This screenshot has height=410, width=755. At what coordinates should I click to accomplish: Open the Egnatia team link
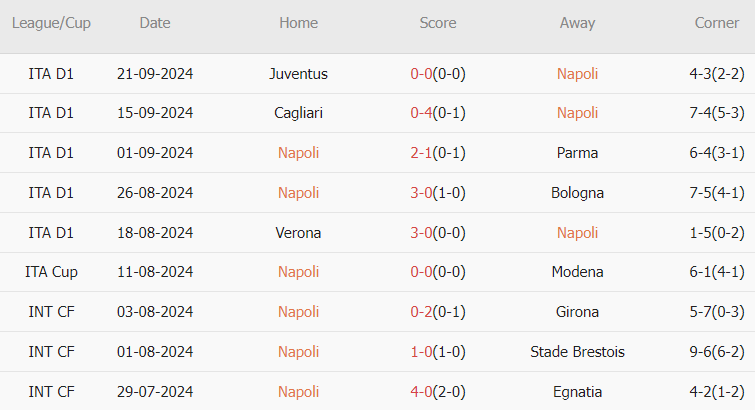point(577,391)
